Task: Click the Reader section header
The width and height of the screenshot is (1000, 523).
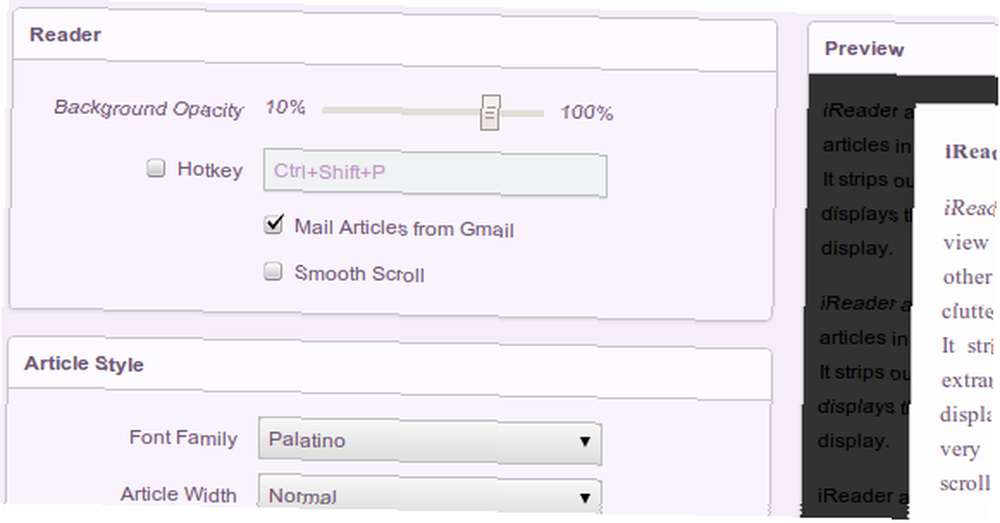Action: point(65,34)
